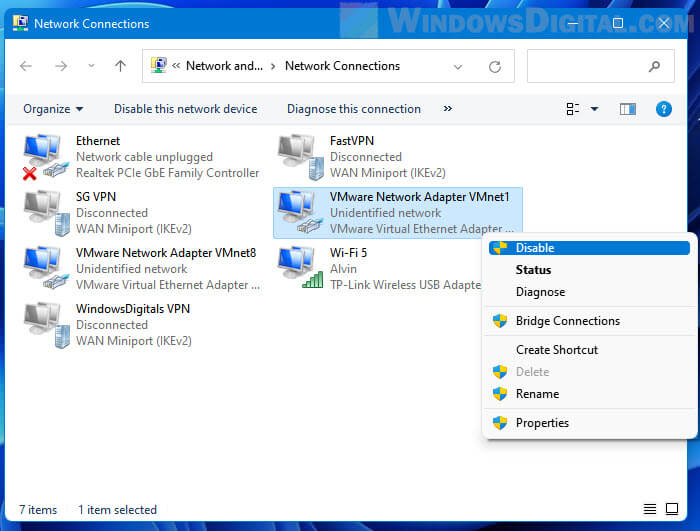This screenshot has height=531, width=700.
Task: Click Diagnose this connection
Action: [x=354, y=109]
